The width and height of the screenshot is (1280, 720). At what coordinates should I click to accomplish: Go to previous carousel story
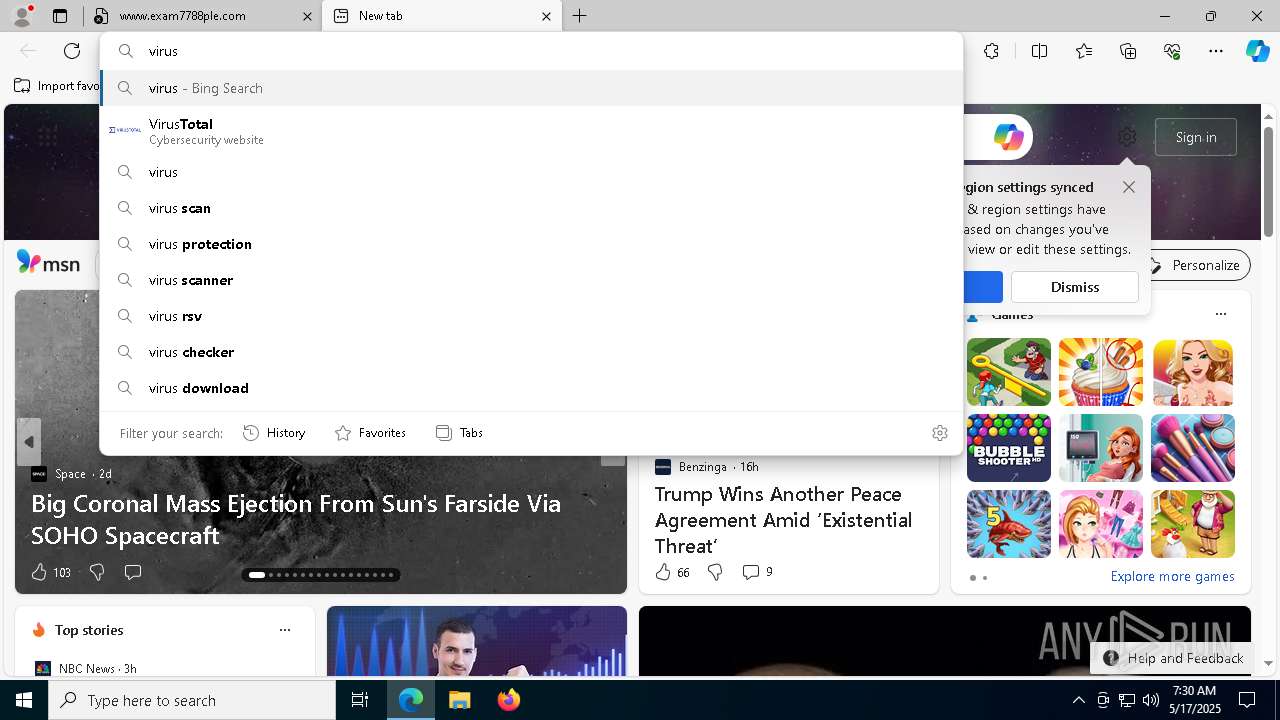pyautogui.click(x=29, y=441)
